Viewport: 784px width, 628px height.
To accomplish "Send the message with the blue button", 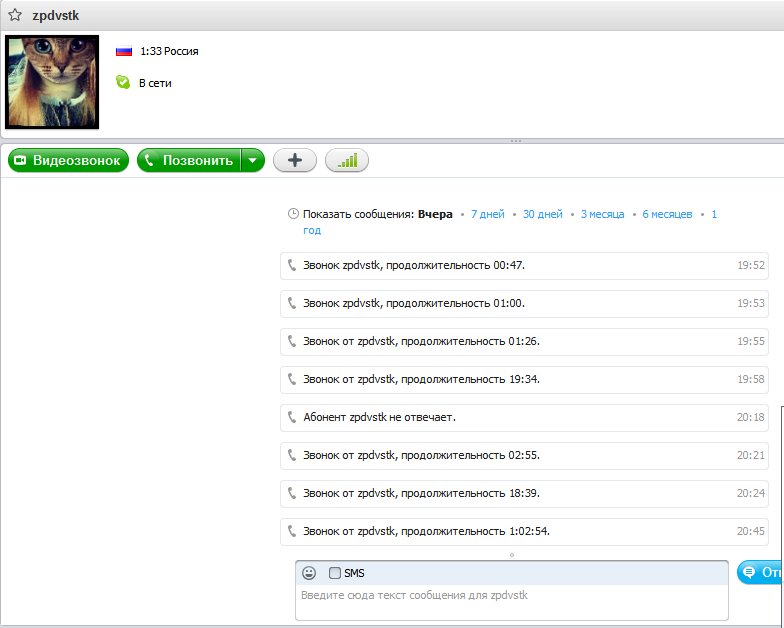I will (760, 572).
